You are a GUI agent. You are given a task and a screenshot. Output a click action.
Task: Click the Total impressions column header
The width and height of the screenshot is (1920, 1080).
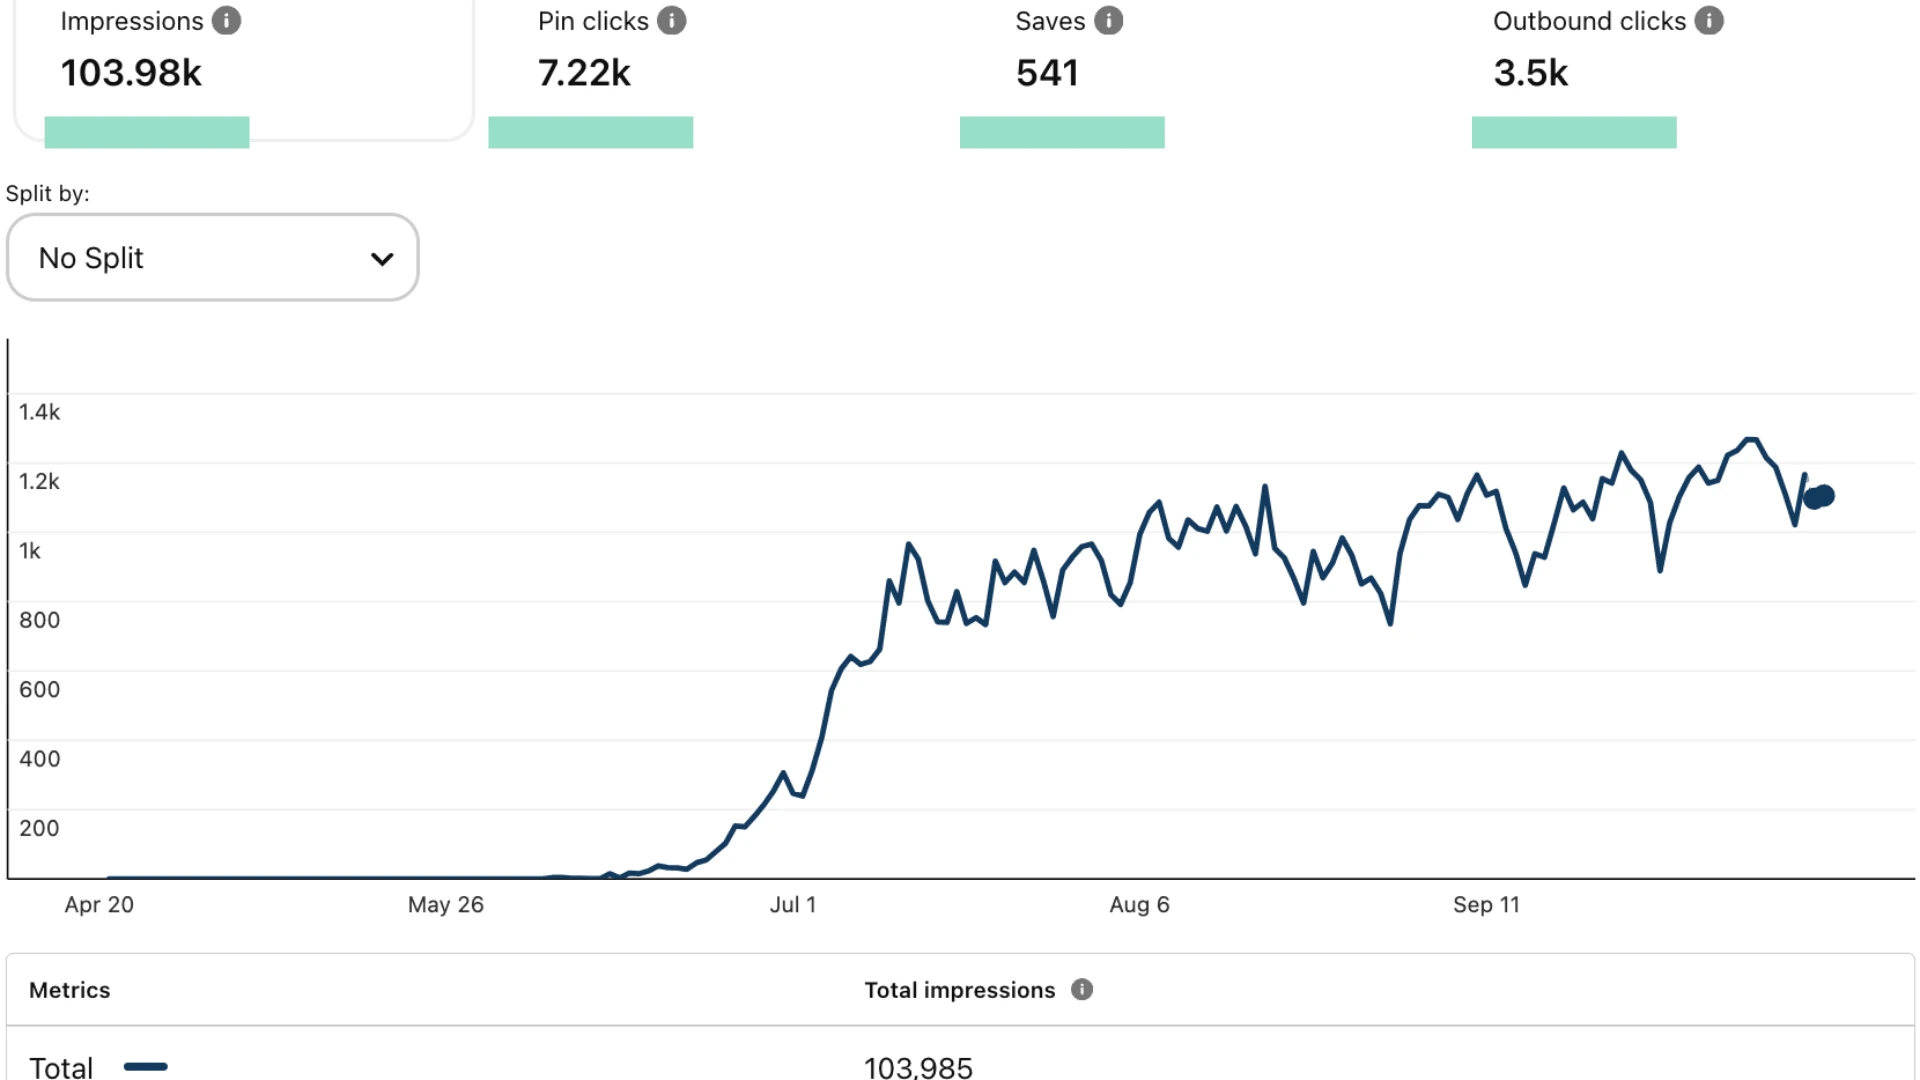click(960, 990)
